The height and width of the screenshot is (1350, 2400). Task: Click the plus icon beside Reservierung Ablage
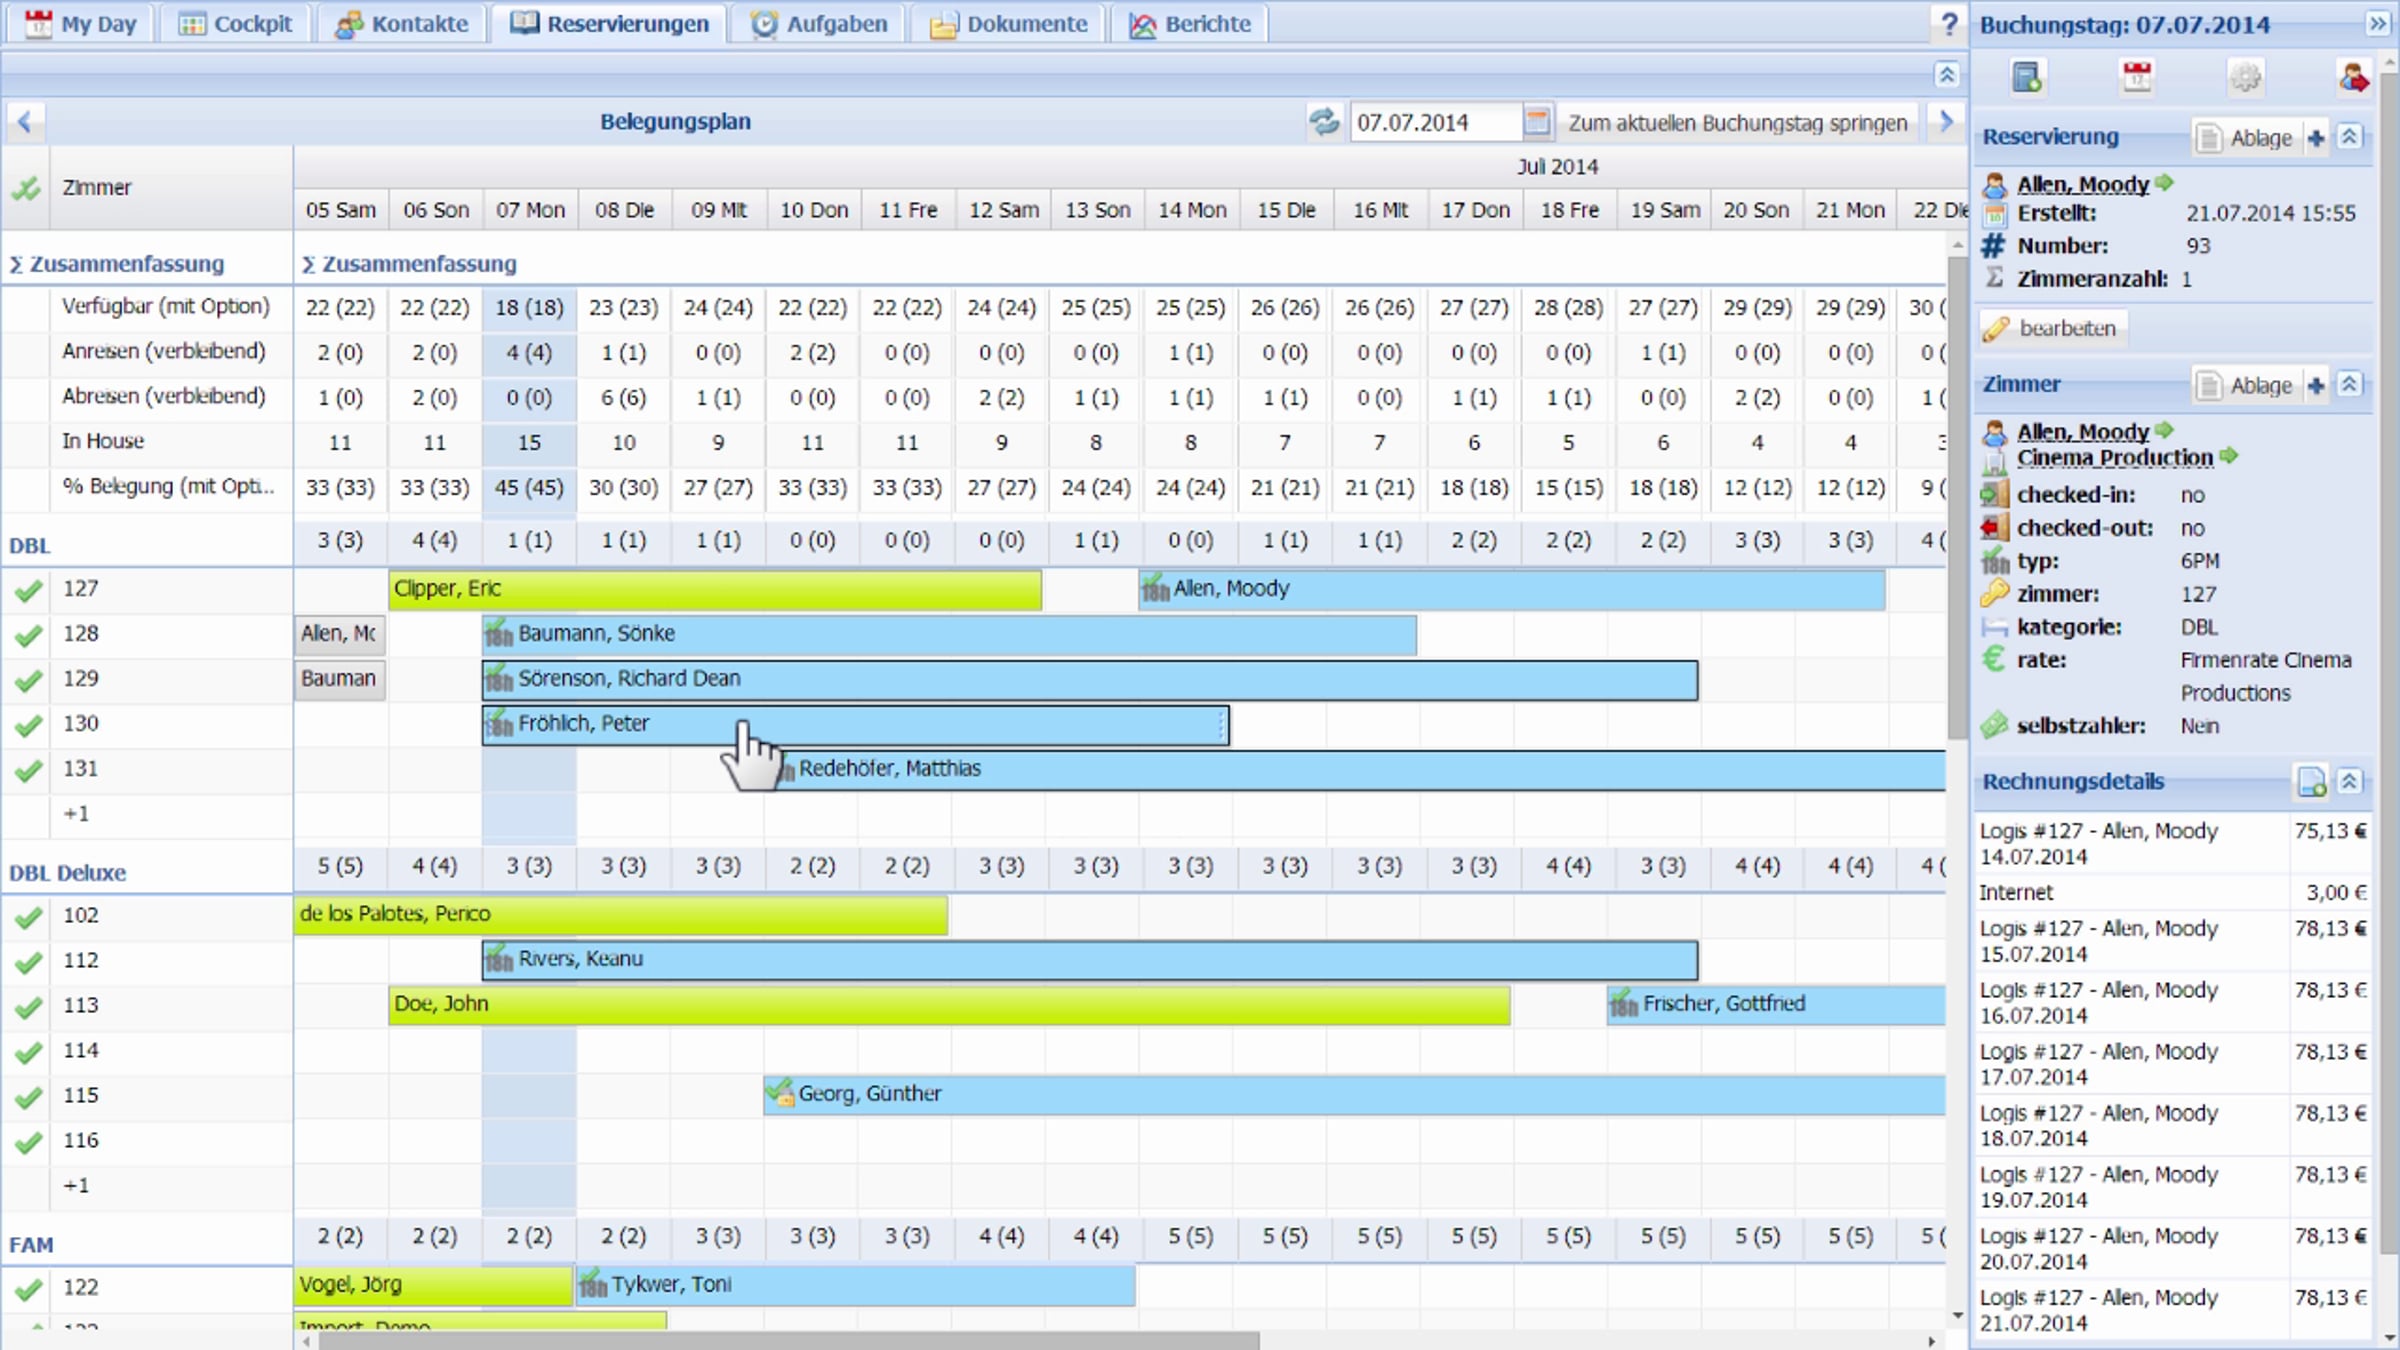tap(2316, 138)
